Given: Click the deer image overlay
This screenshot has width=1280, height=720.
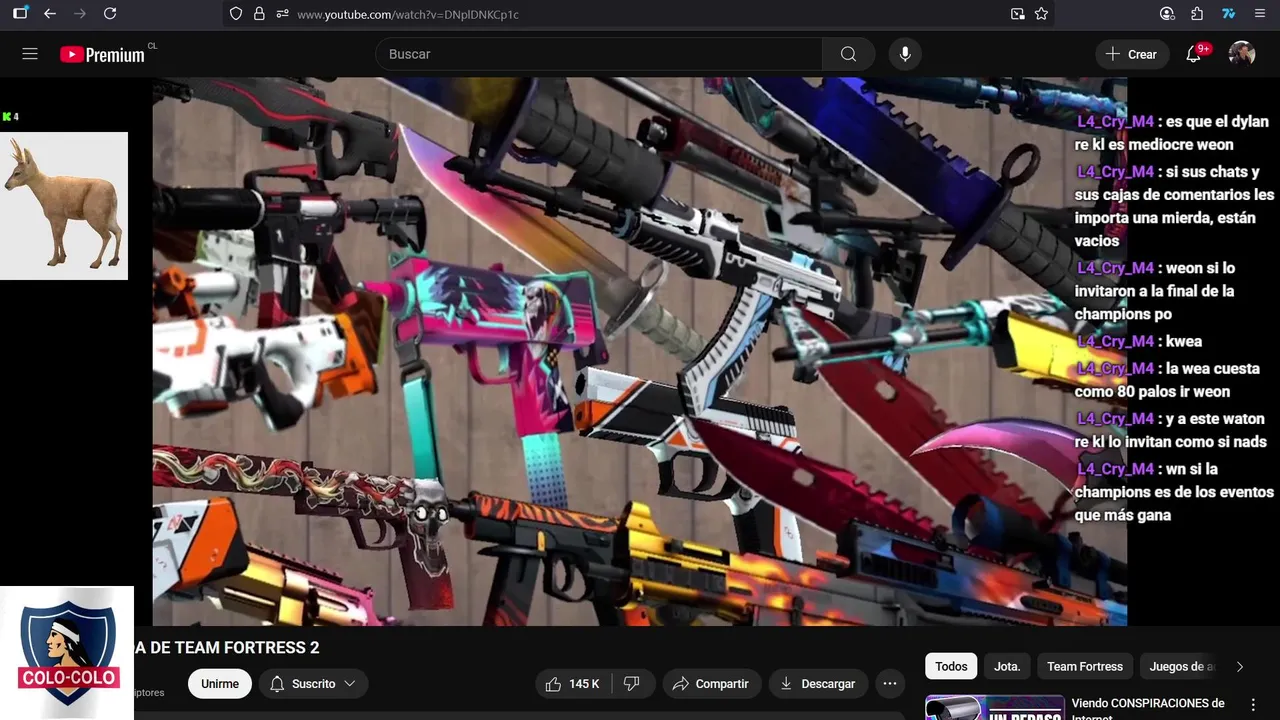Looking at the screenshot, I should (64, 206).
